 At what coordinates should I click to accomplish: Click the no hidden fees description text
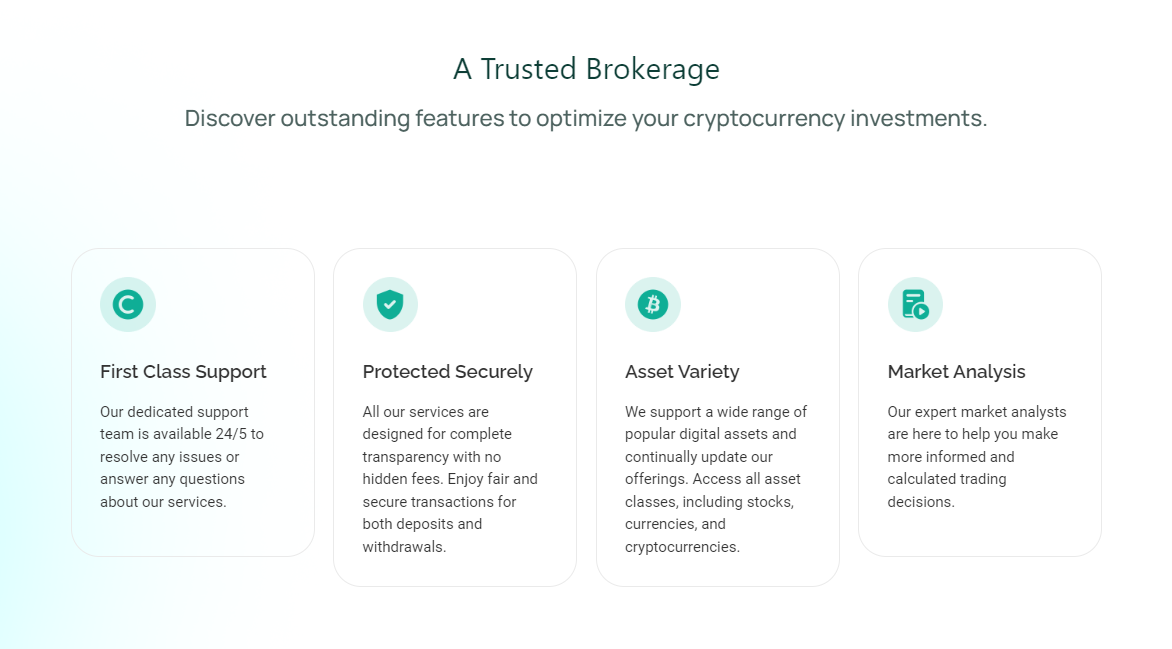(449, 479)
